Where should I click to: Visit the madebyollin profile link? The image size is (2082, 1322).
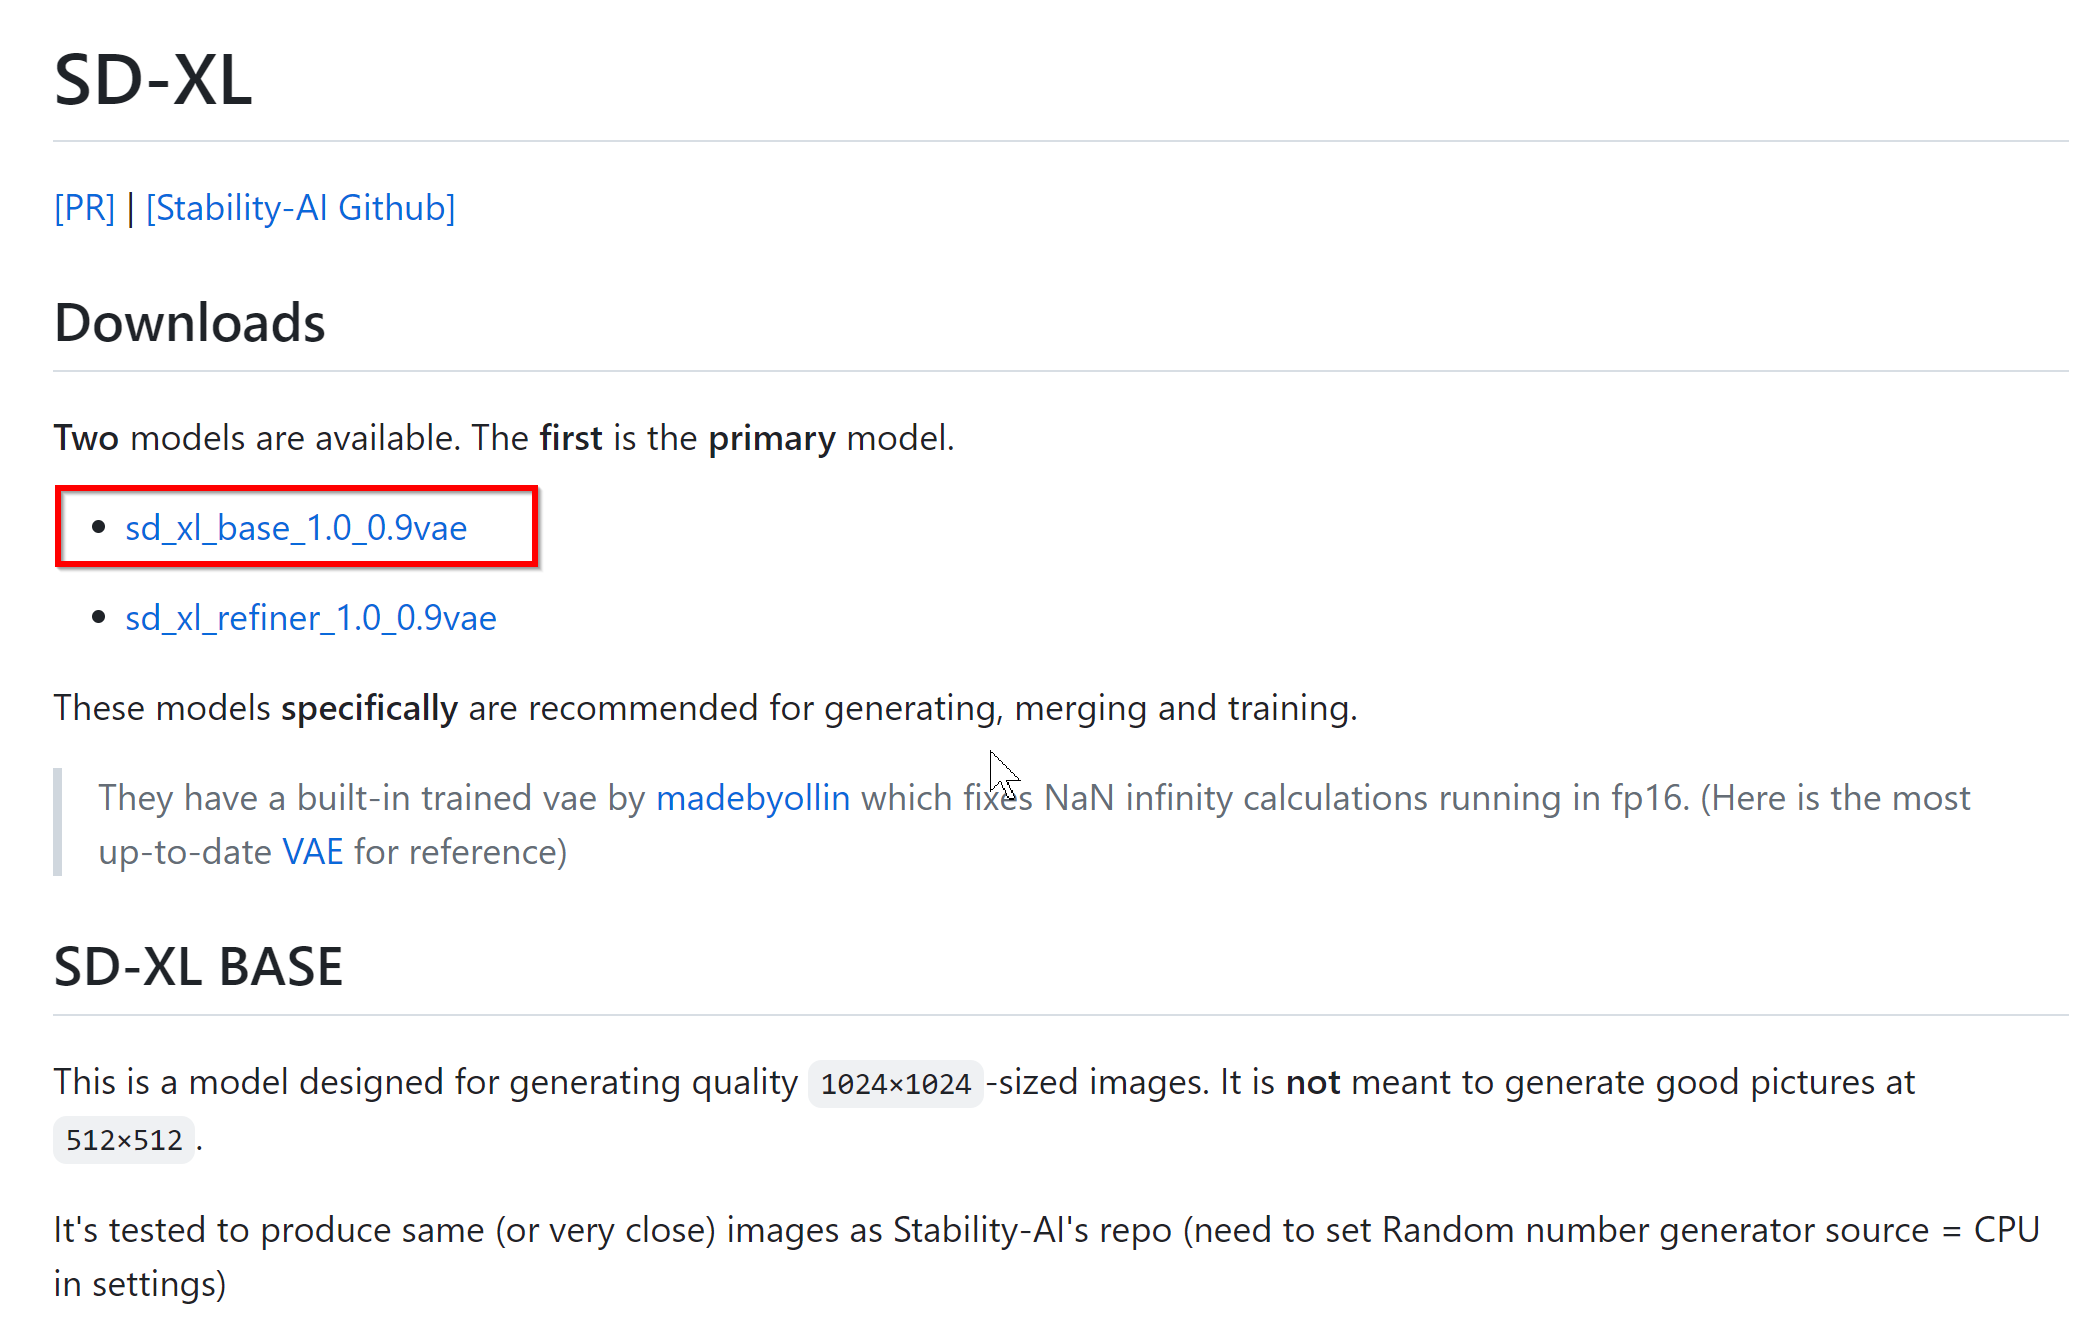click(x=753, y=797)
